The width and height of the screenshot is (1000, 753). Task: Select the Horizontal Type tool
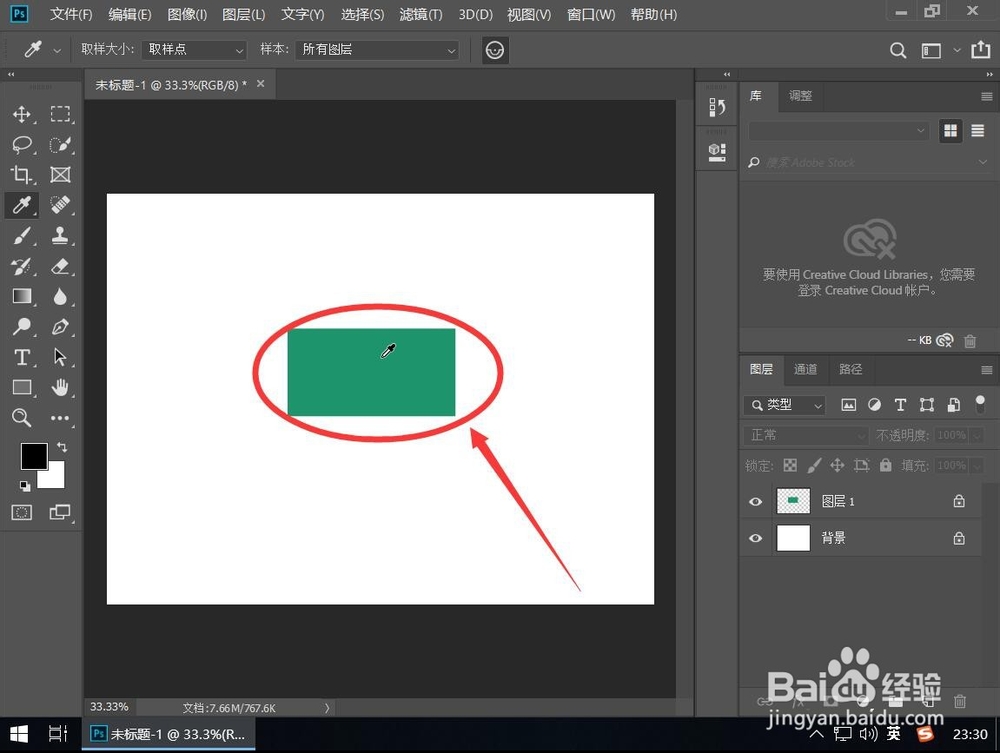(x=22, y=357)
